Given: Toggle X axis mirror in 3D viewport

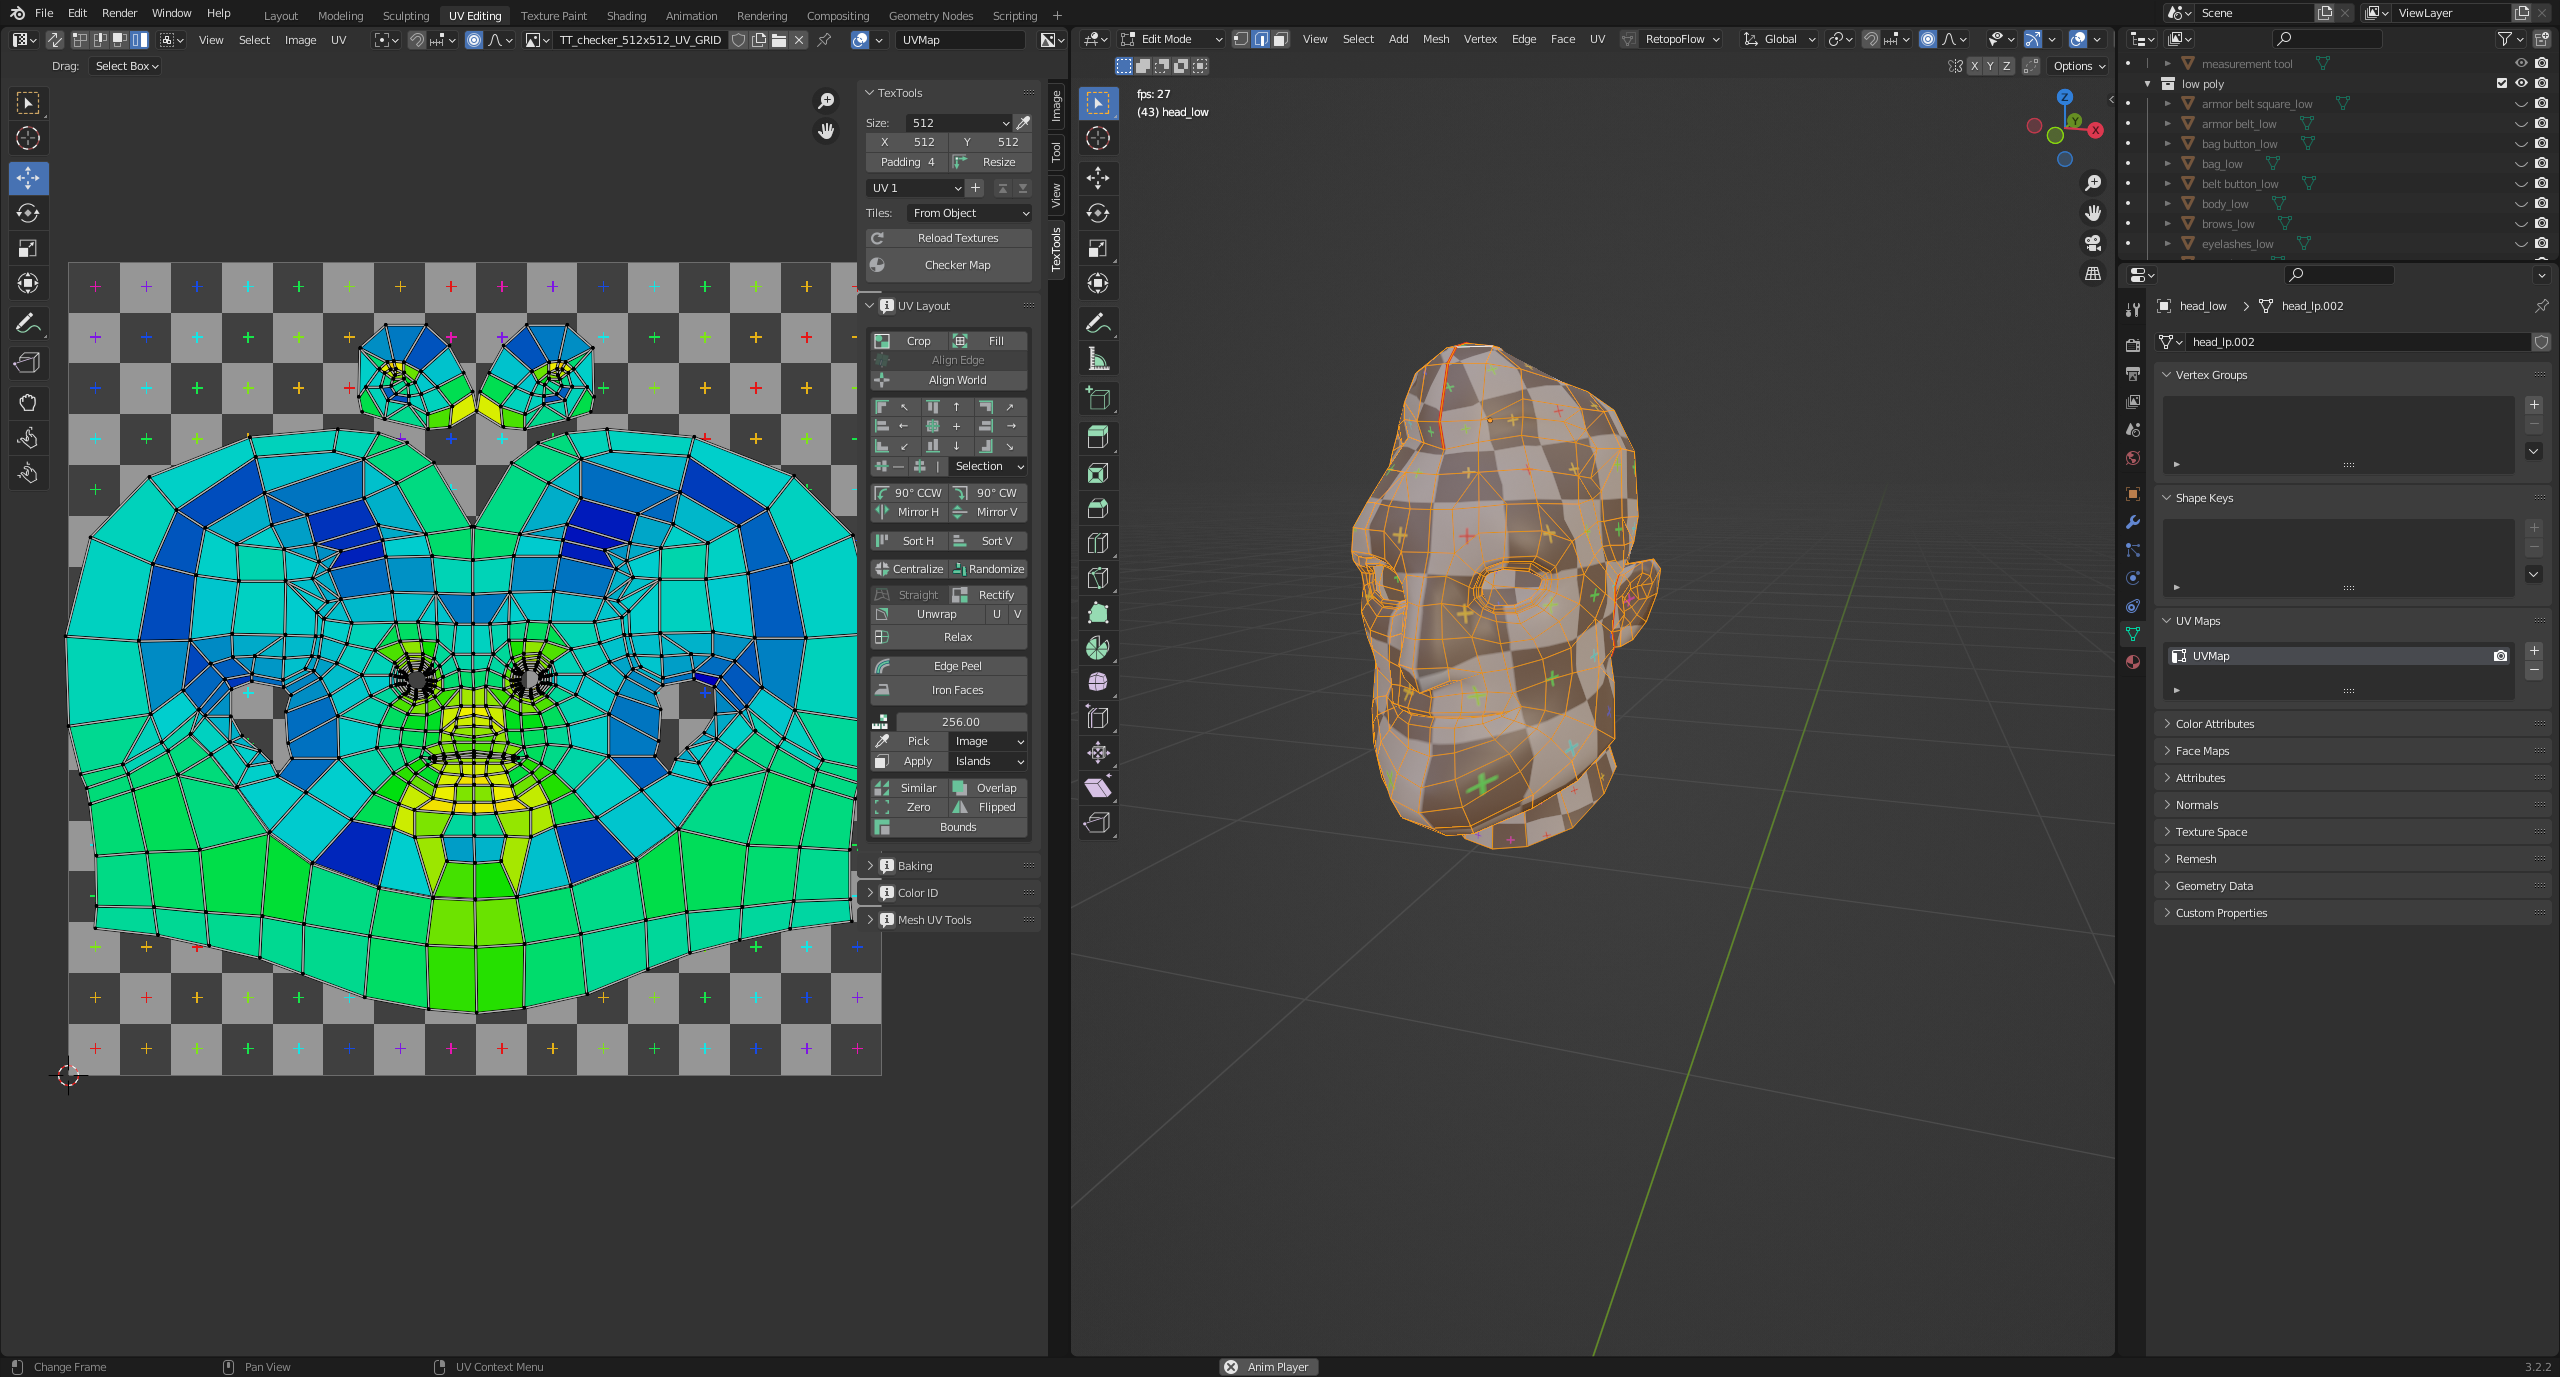Looking at the screenshot, I should coord(1974,66).
